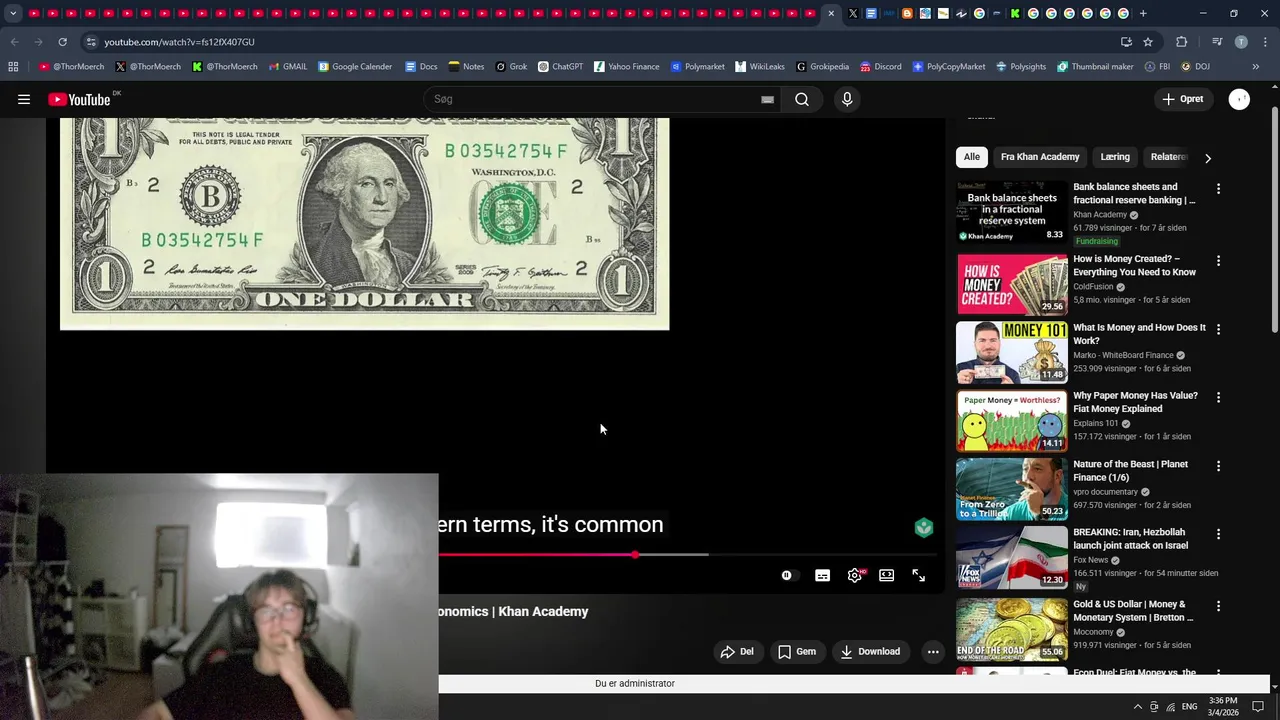Viewport: 1280px width, 720px height.
Task: Expand the hidden bookmarks chevron
Action: coord(1256,67)
